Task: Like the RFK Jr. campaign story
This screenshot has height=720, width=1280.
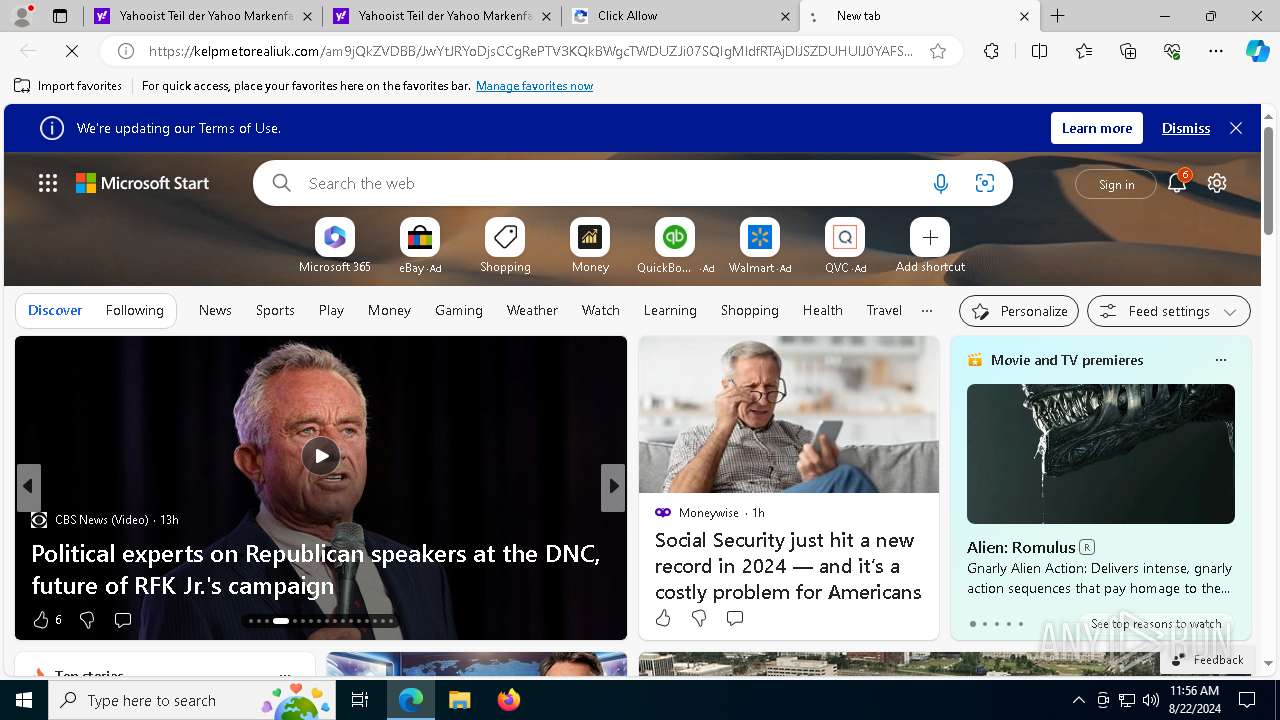Action: coord(42,620)
